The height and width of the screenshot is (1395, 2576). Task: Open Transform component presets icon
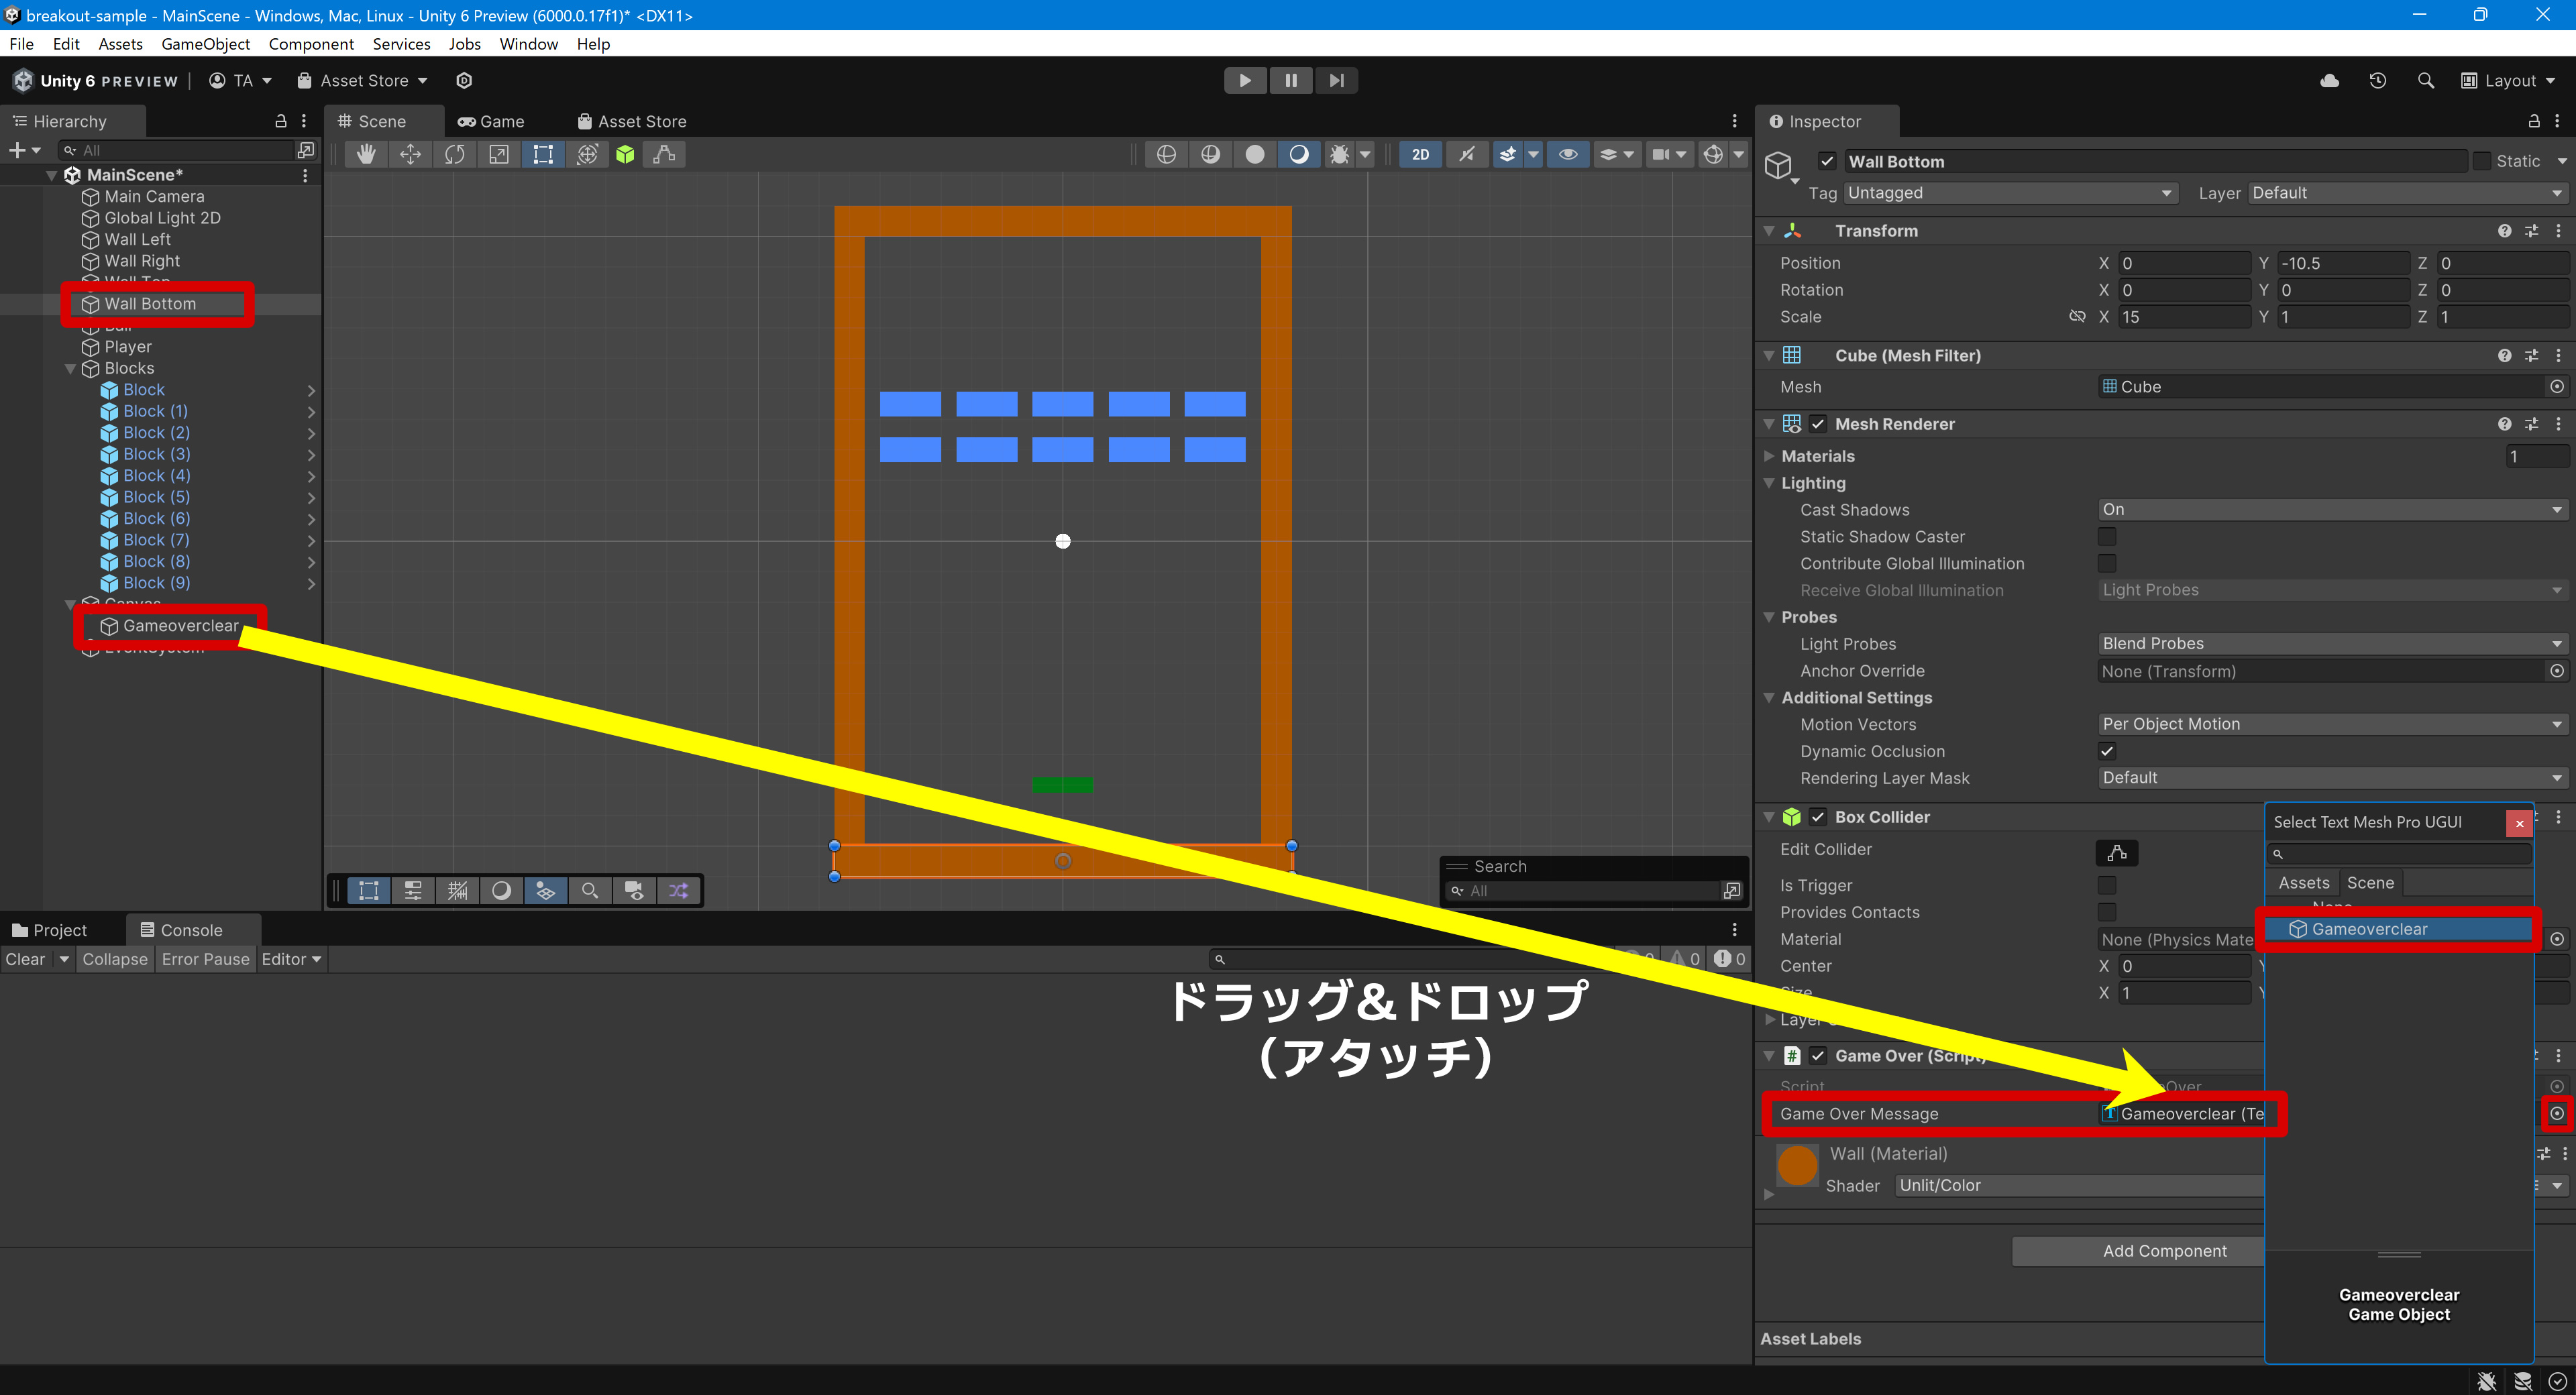pyautogui.click(x=2531, y=230)
